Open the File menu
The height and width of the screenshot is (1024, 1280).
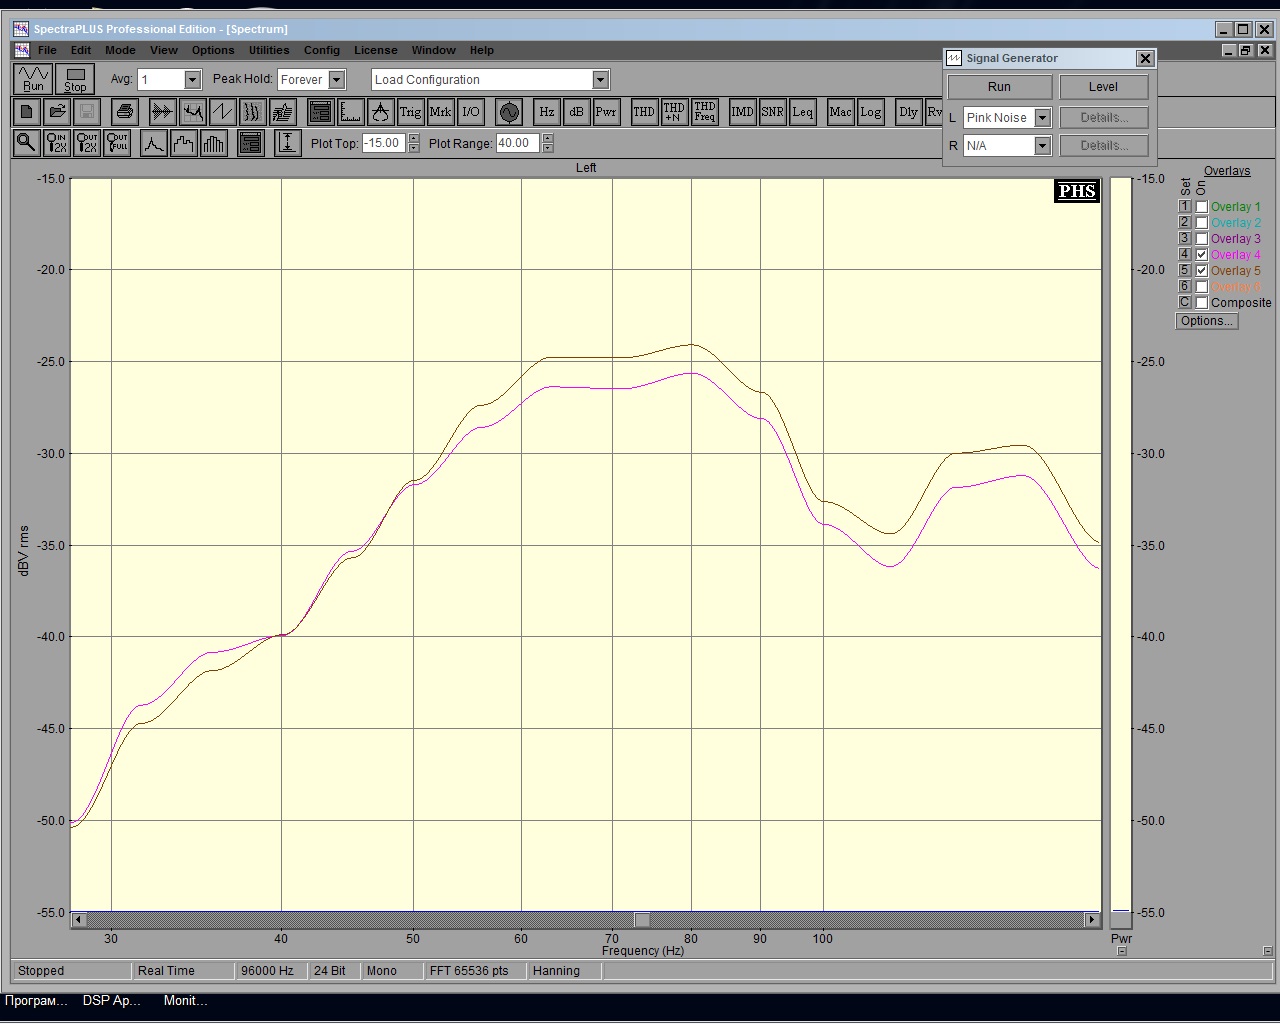pos(47,50)
